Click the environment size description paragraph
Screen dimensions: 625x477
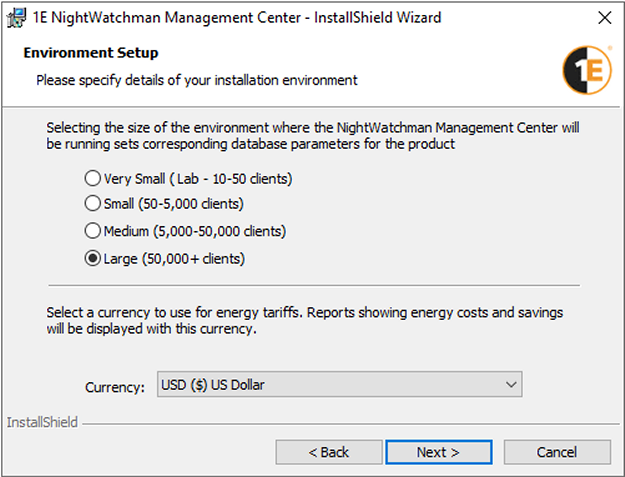312,136
